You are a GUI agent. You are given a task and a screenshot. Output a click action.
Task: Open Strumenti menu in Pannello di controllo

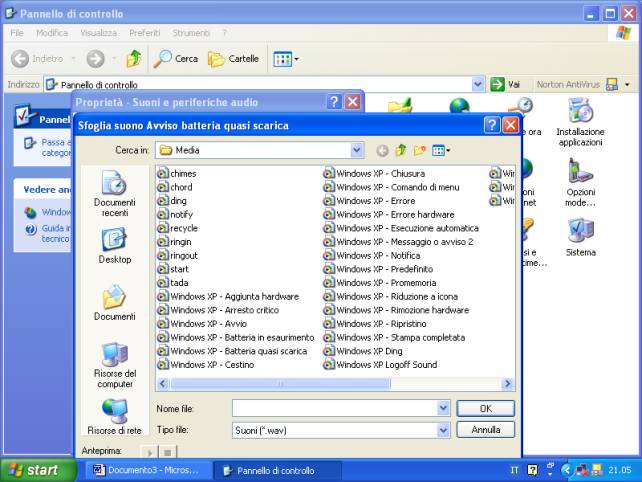(191, 33)
